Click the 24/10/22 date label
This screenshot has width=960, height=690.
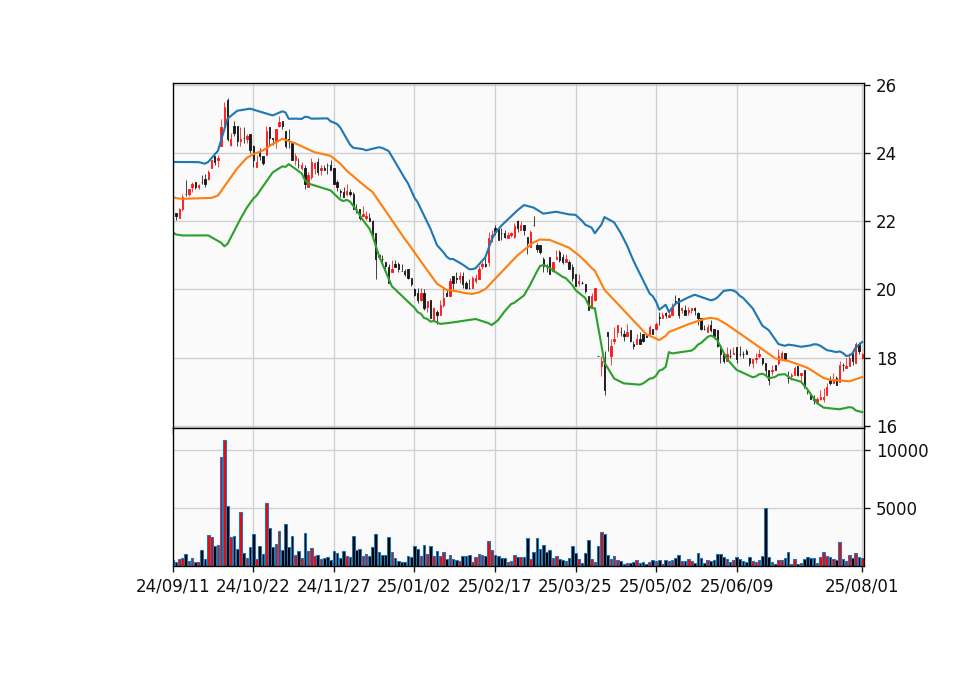pyautogui.click(x=253, y=587)
